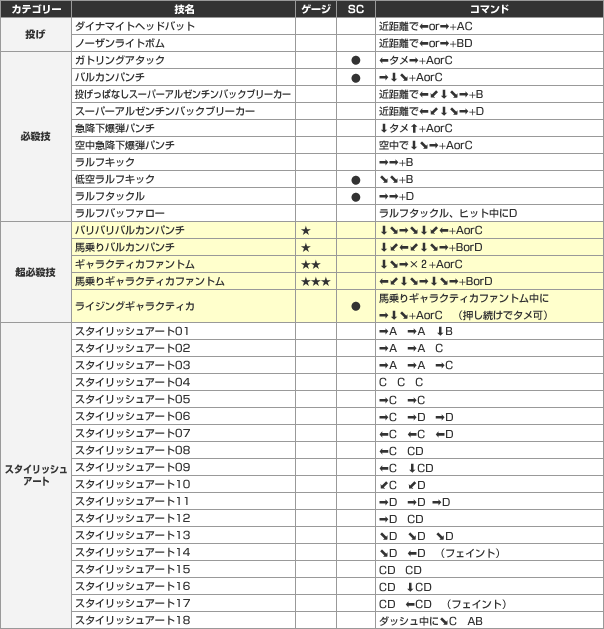Click the single star gauge for バリバリバルカンパンチ
This screenshot has width=604, height=629.
pyautogui.click(x=306, y=230)
